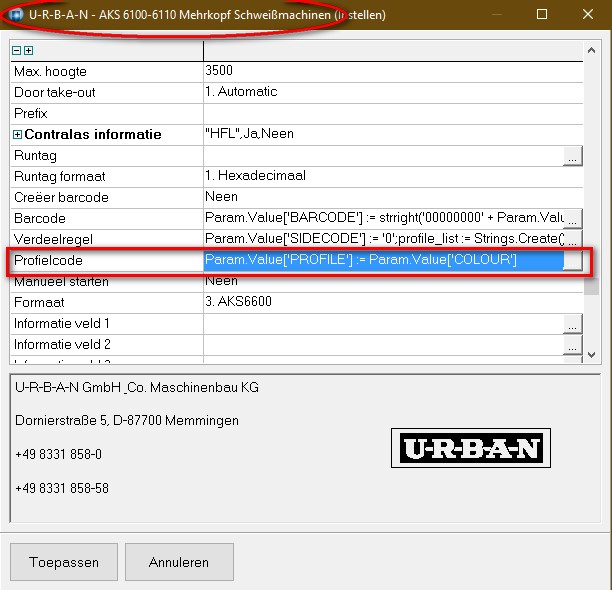Click the Dornierstraße 5 address text
This screenshot has width=612, height=590.
pyautogui.click(x=127, y=421)
